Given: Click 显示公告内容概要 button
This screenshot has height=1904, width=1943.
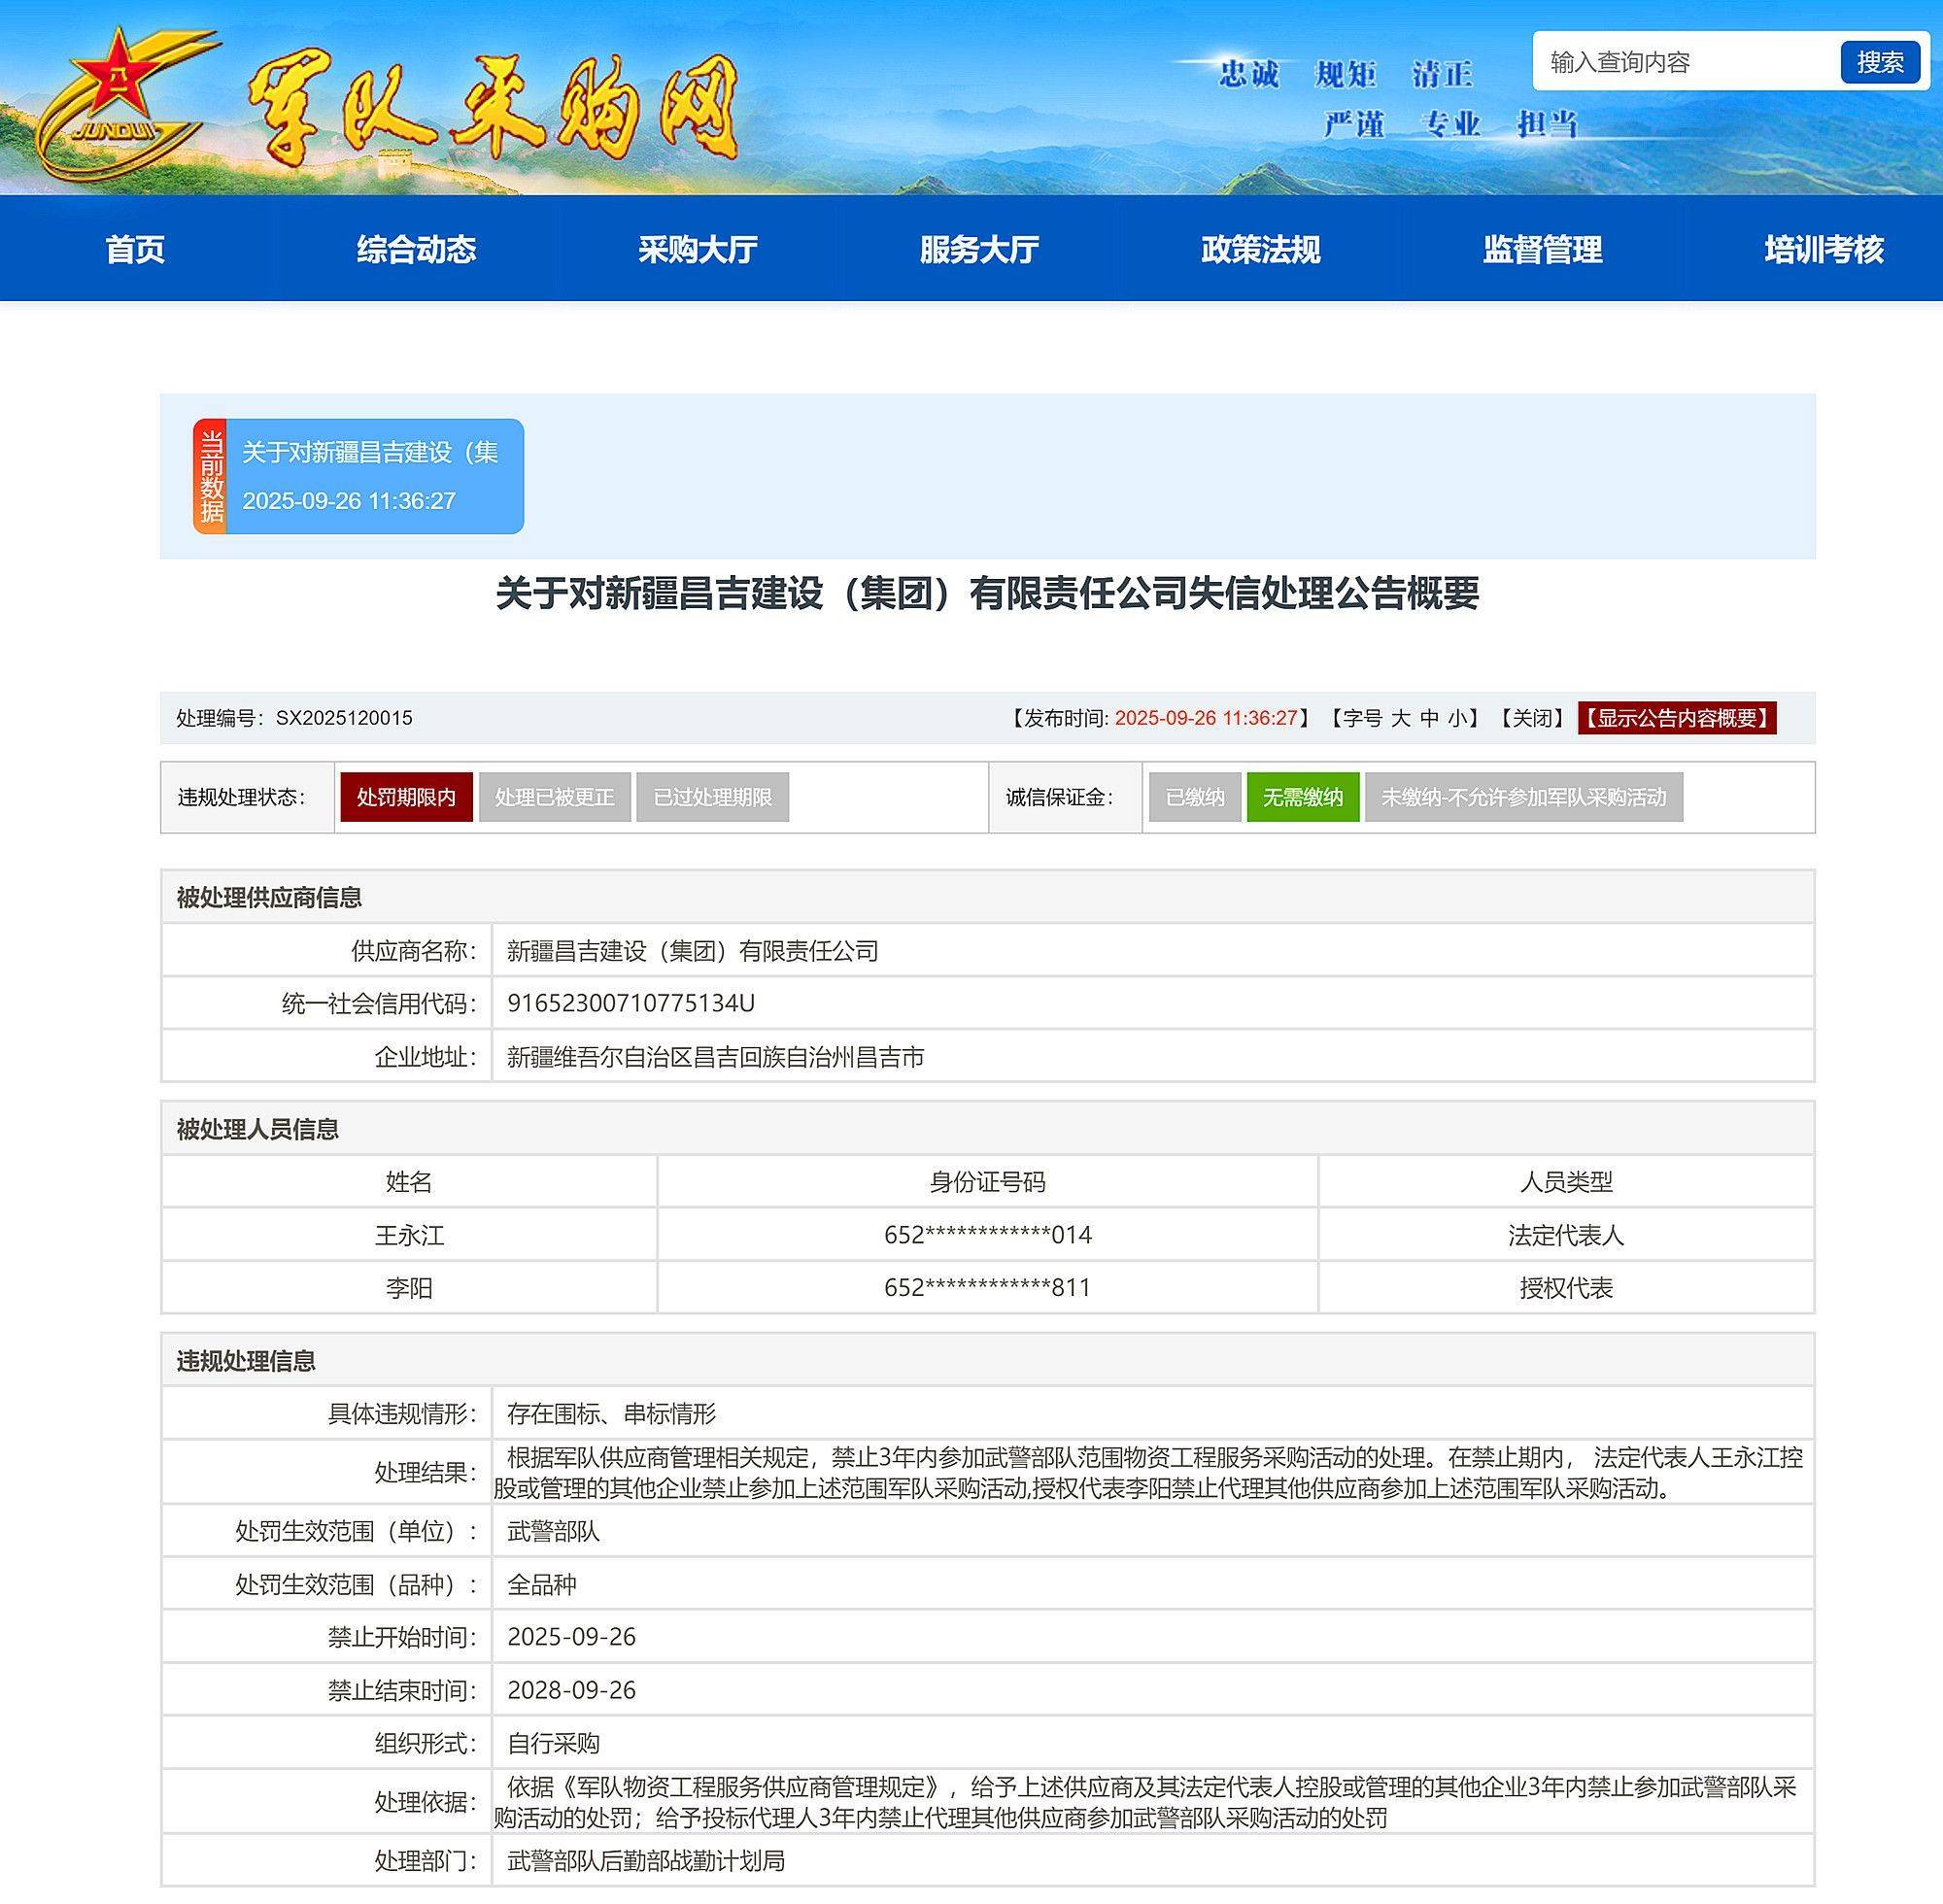Looking at the screenshot, I should coord(1678,718).
